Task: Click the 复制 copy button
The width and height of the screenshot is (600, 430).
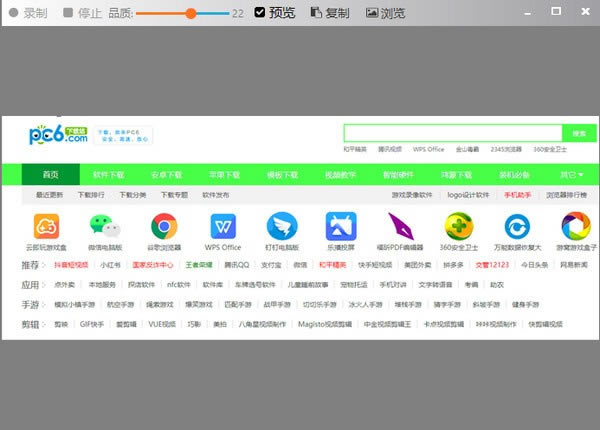Action: 330,13
